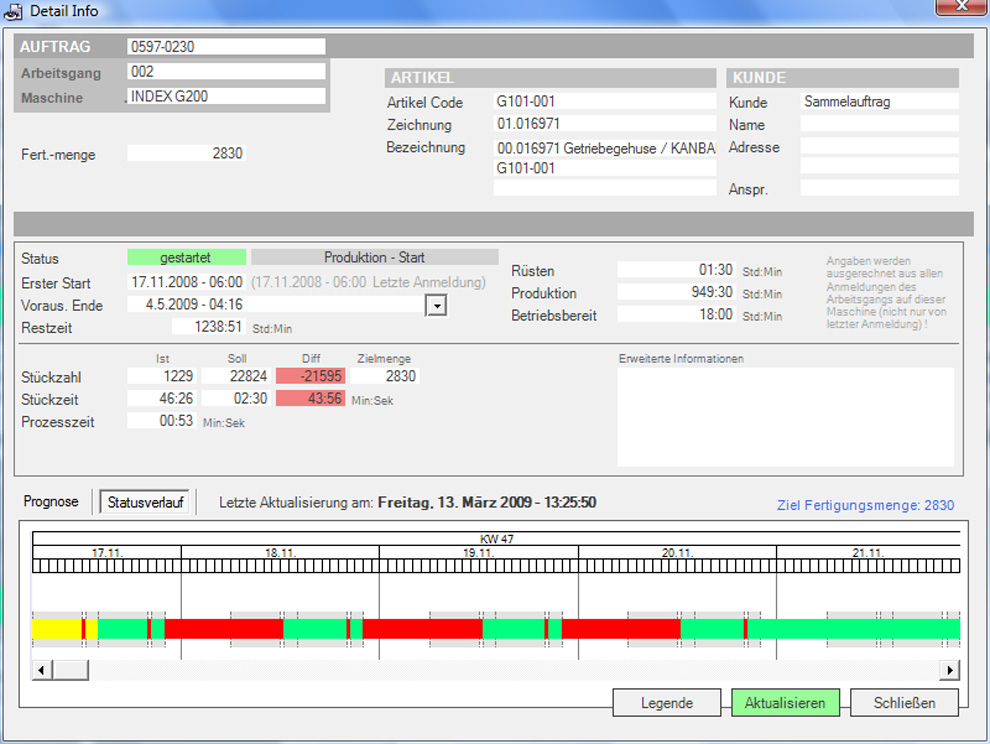The width and height of the screenshot is (990, 744).
Task: Click the timeline scrollbar right arrow
Action: tap(950, 669)
